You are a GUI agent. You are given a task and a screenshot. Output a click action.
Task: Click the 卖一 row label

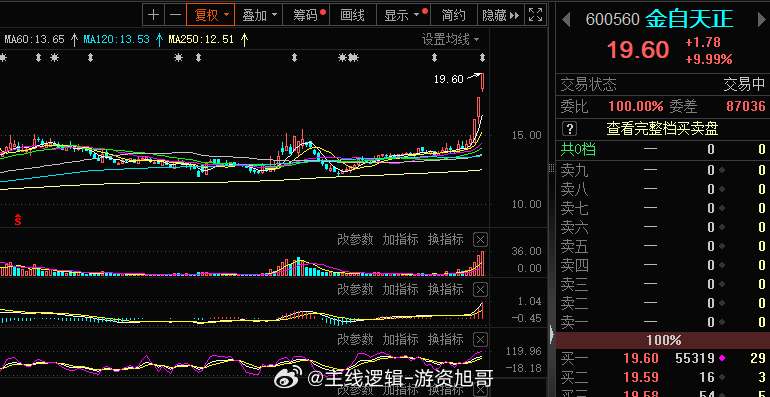[x=575, y=322]
